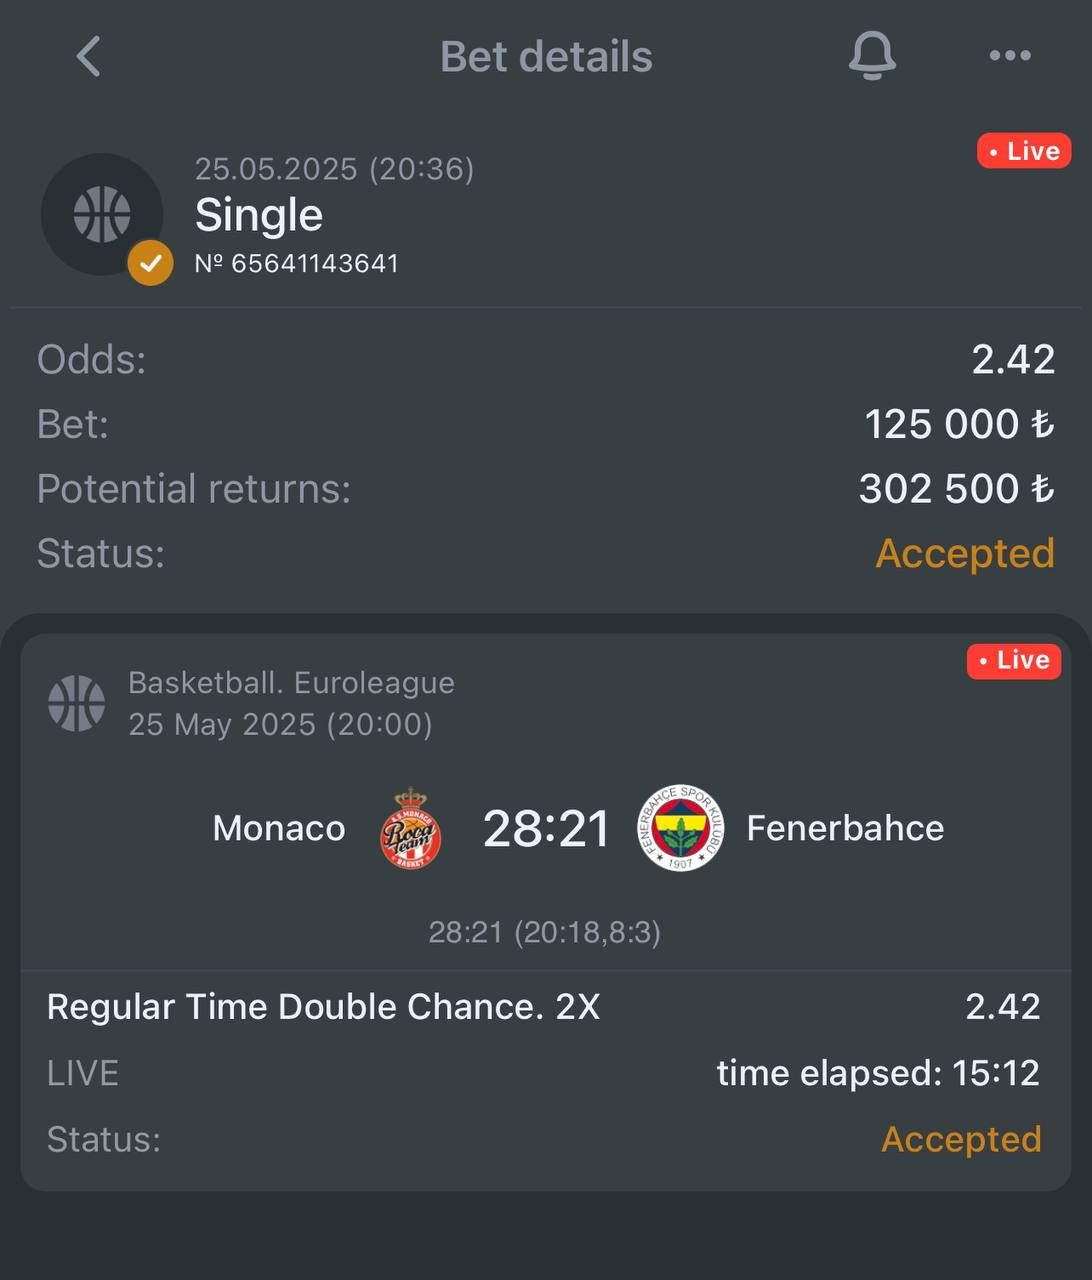Tap the small basketball icon near Euroleague
The image size is (1092, 1280).
pyautogui.click(x=77, y=703)
